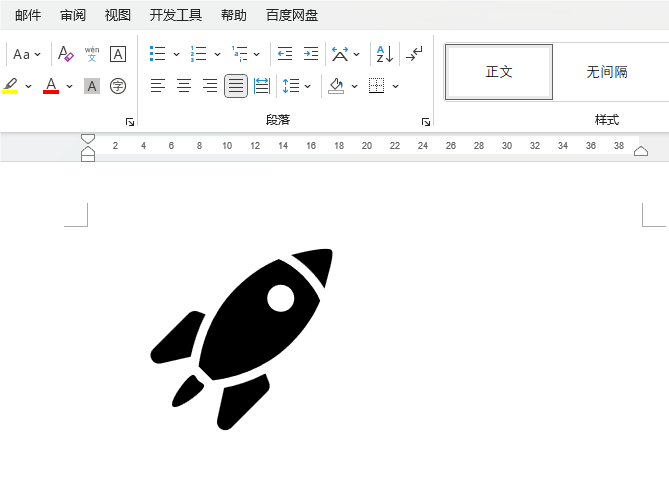Select the 无间隔 style

[607, 72]
